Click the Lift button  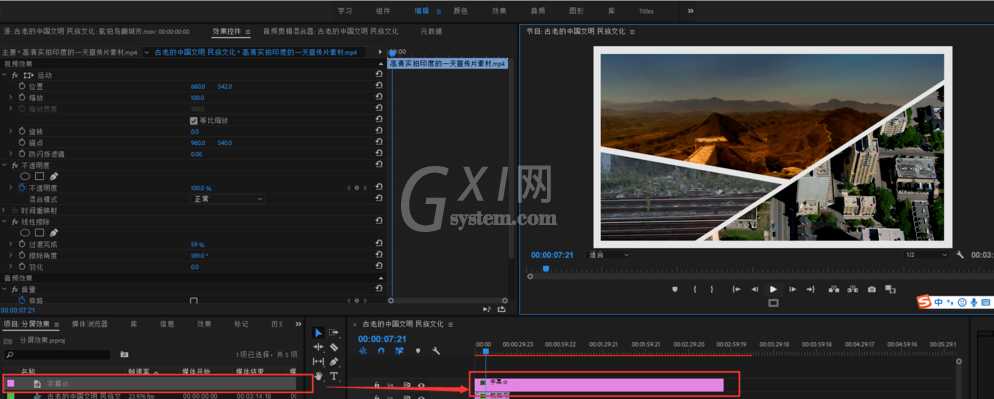(834, 289)
